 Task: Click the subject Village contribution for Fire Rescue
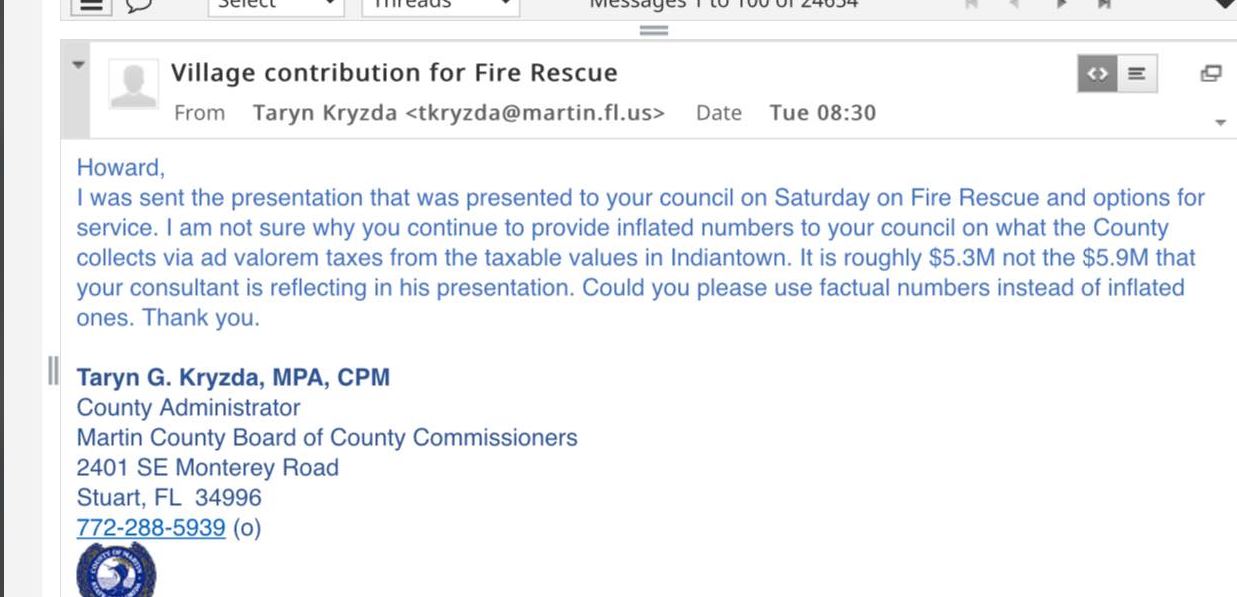pyautogui.click(x=394, y=73)
